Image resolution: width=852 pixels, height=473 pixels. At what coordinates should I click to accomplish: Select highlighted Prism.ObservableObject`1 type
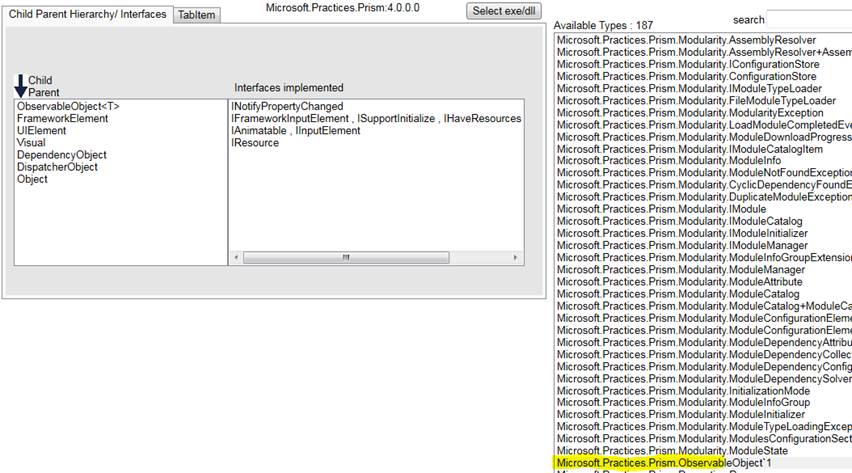point(664,463)
